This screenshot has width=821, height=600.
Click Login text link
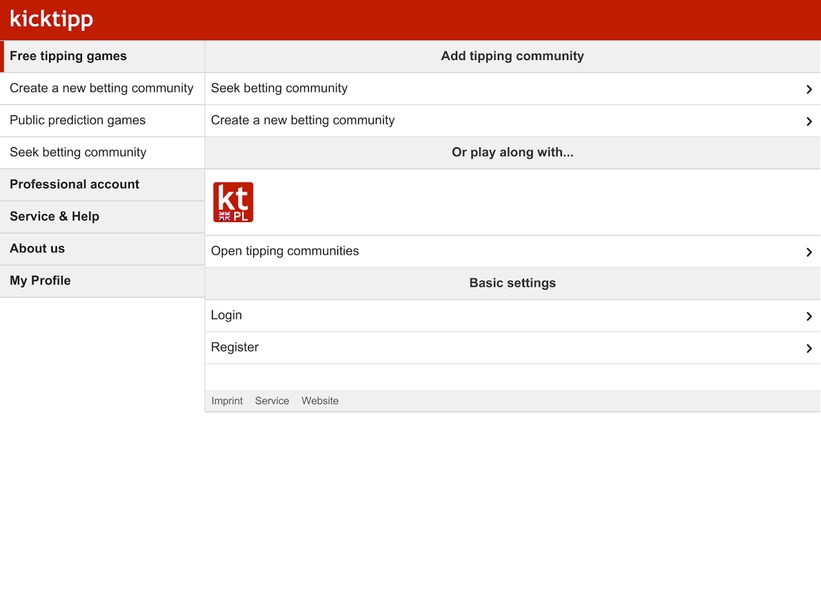point(226,315)
